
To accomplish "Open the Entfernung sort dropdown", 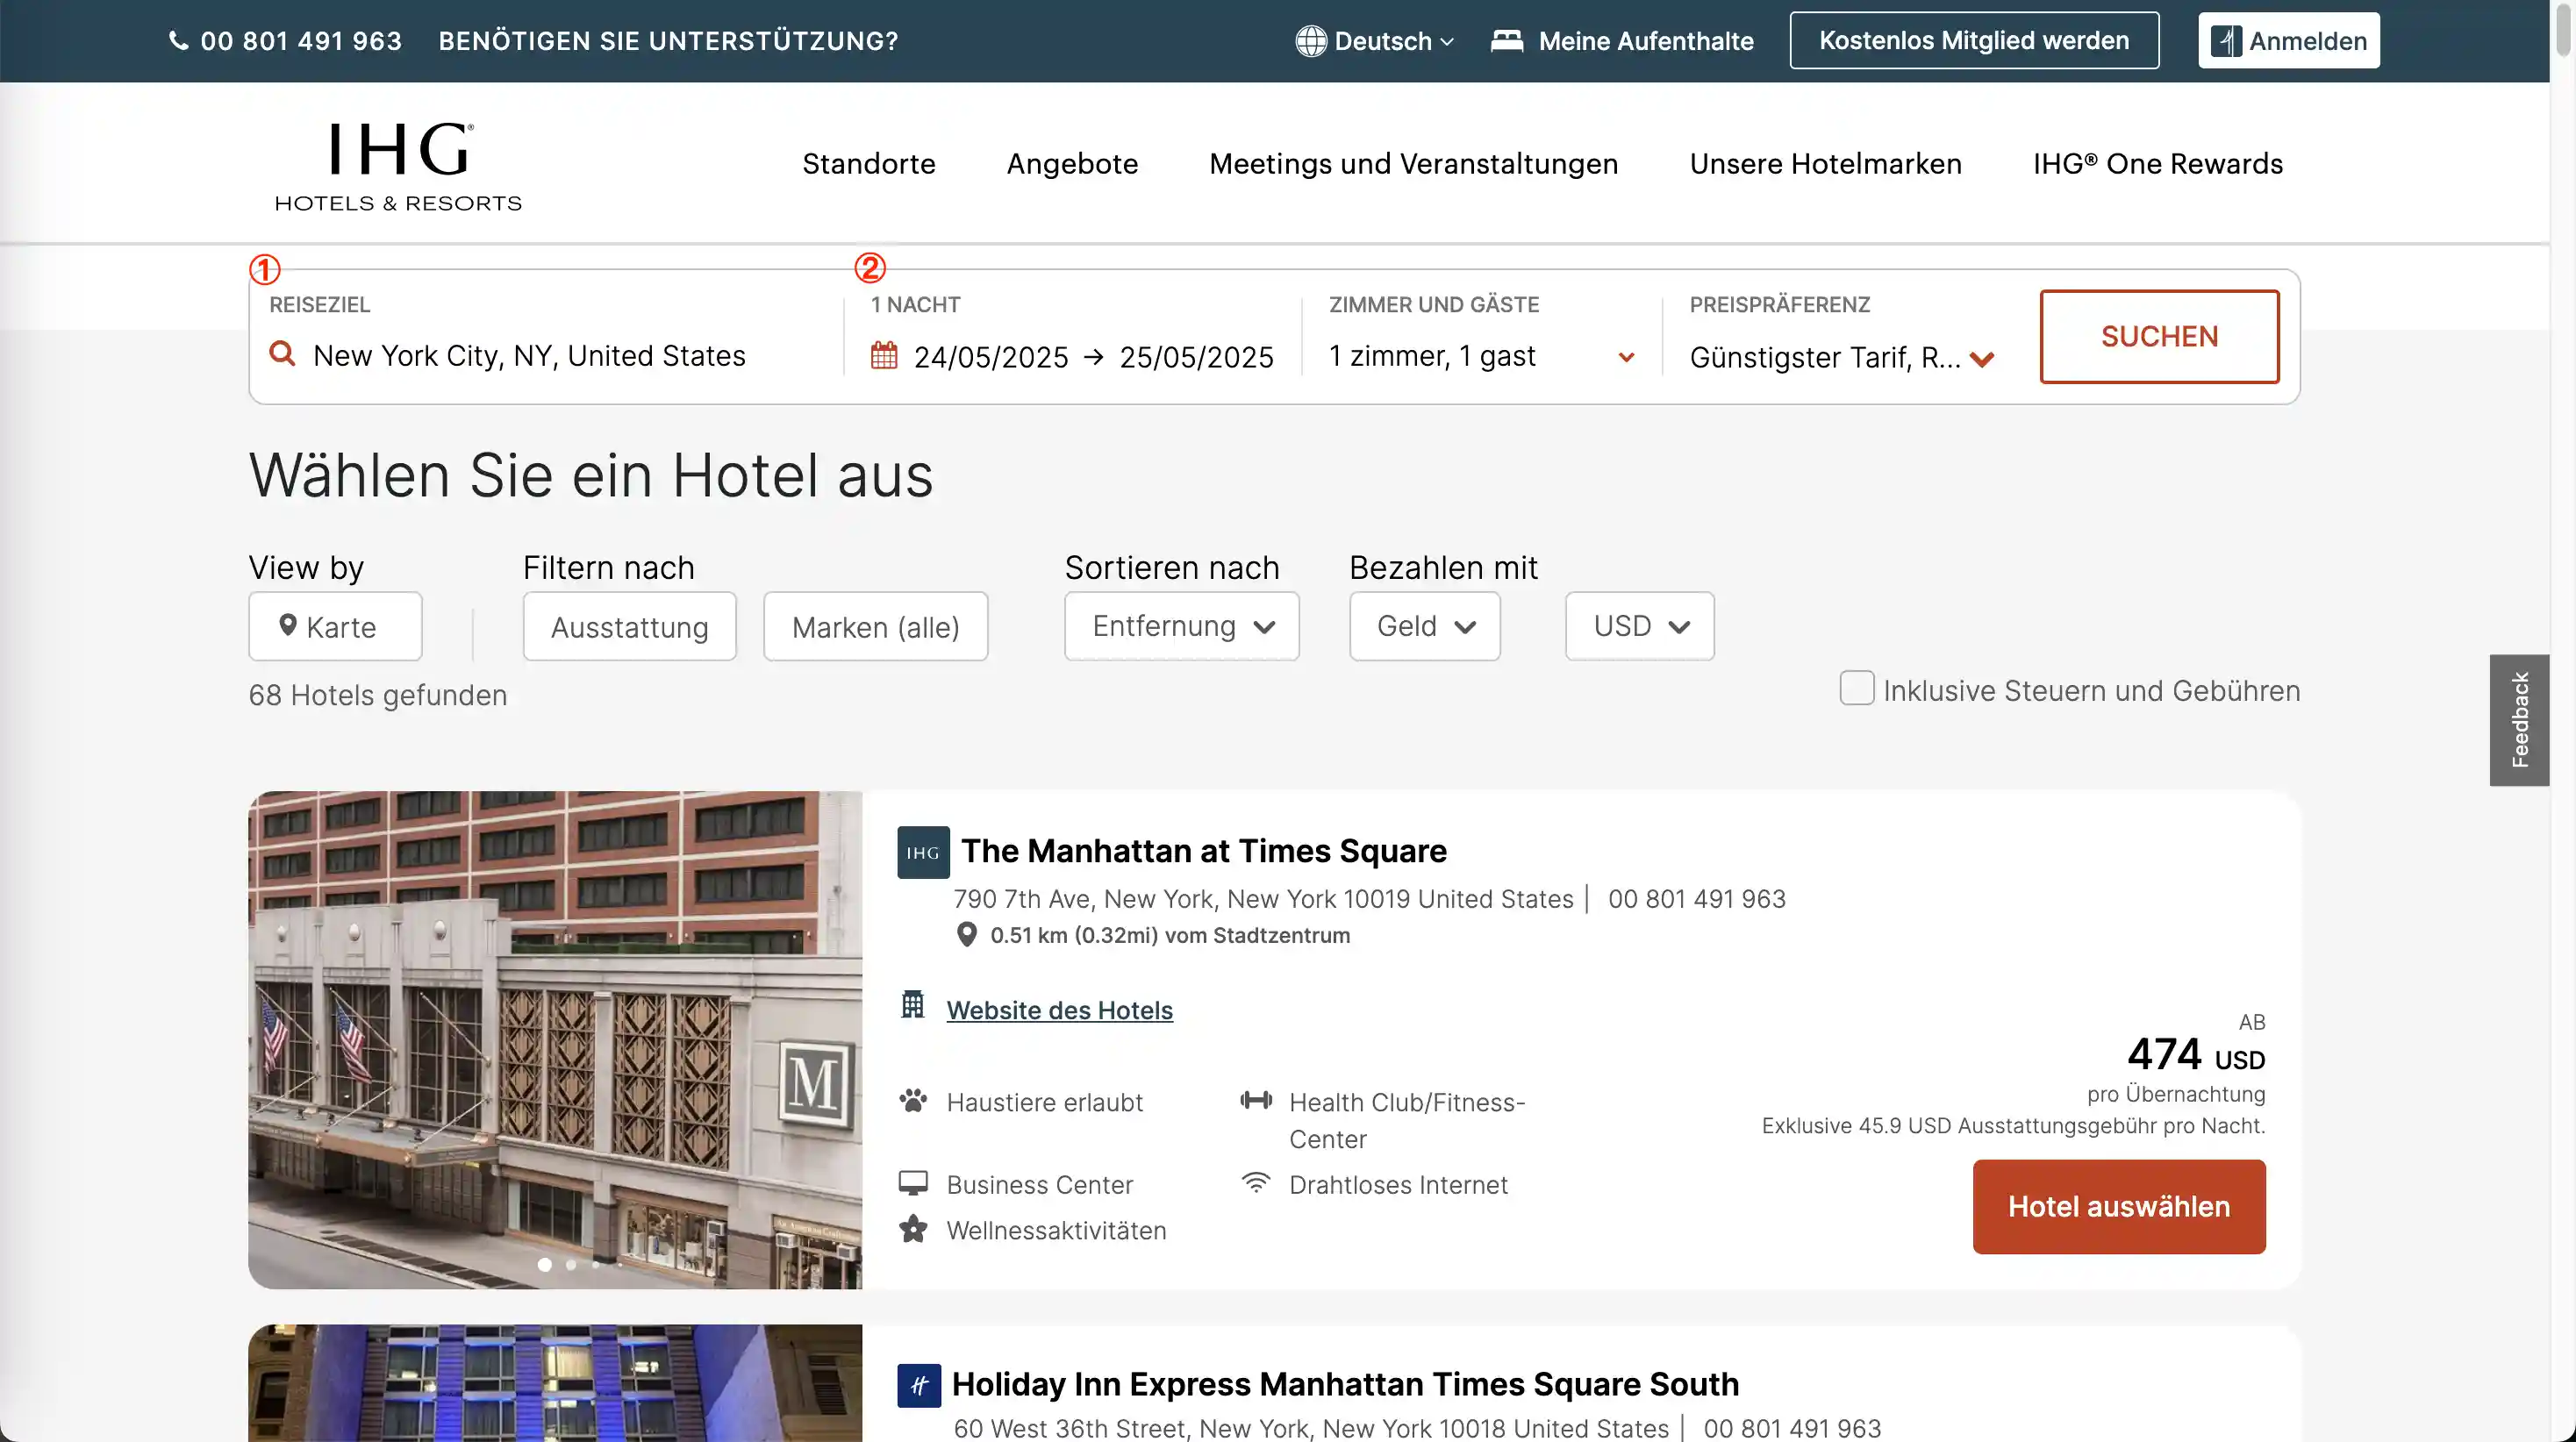I will (1182, 626).
